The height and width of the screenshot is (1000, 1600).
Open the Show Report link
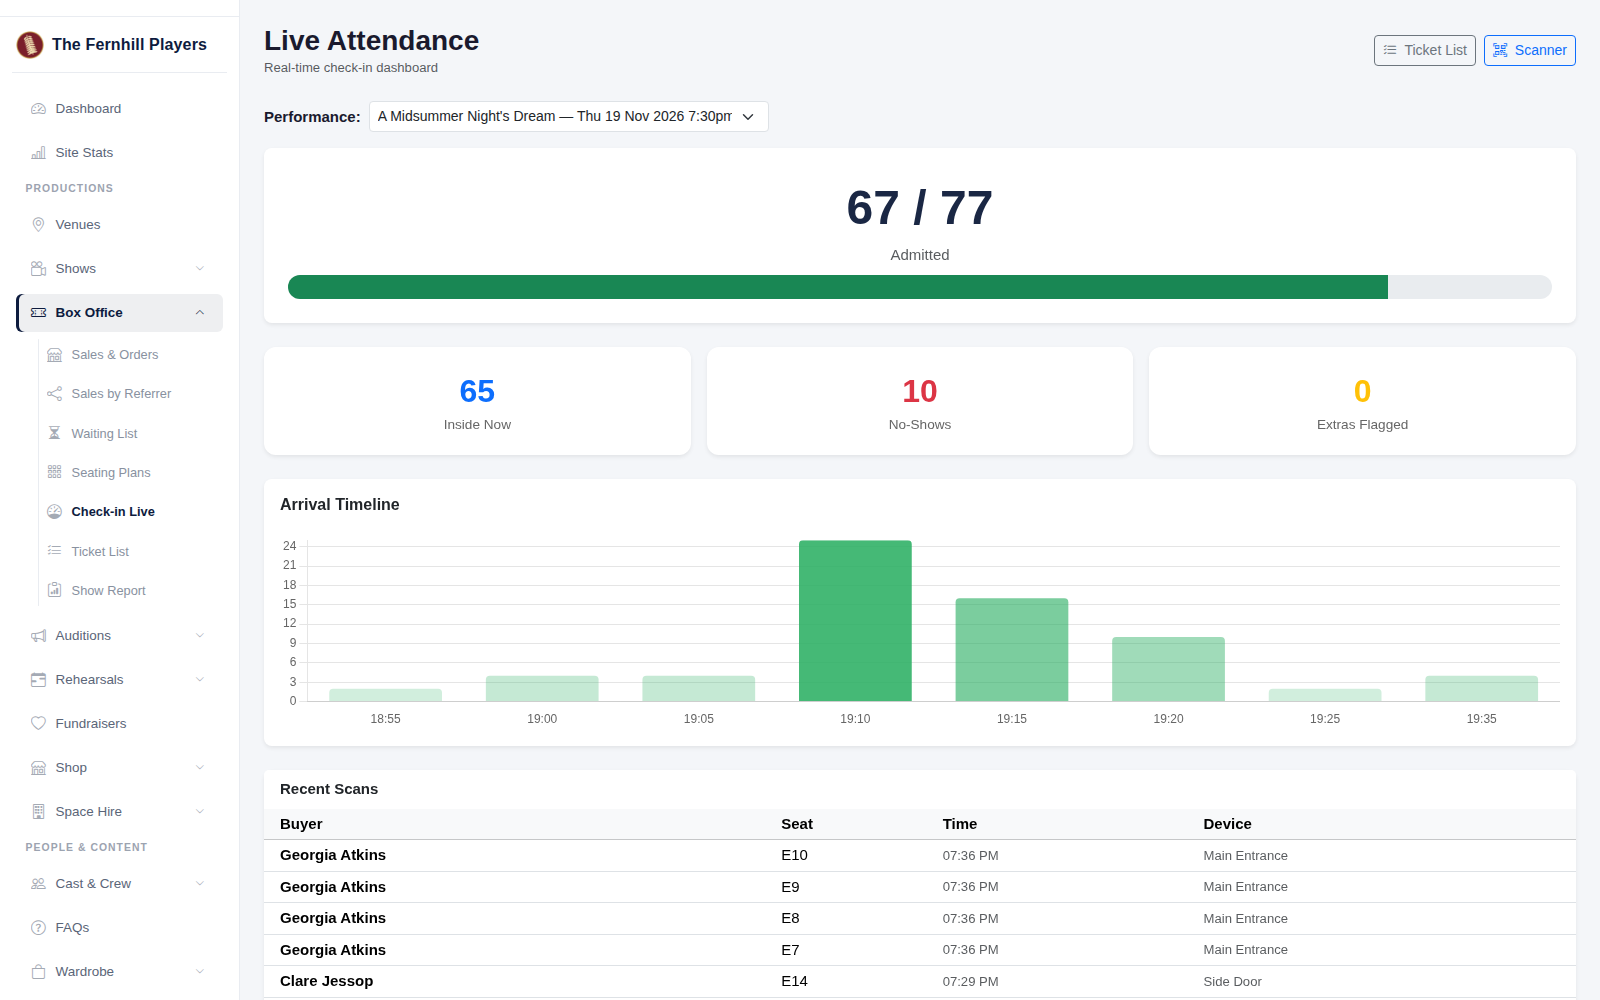131,590
